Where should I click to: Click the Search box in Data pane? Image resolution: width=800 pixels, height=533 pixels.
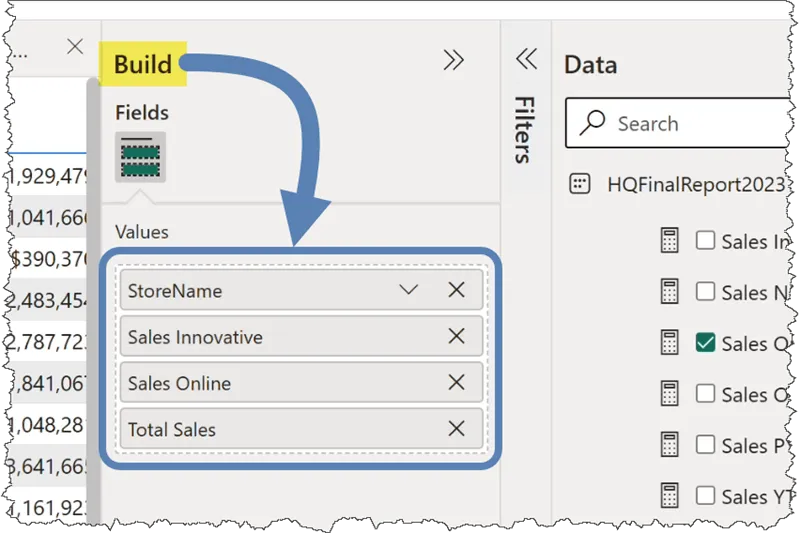(680, 124)
